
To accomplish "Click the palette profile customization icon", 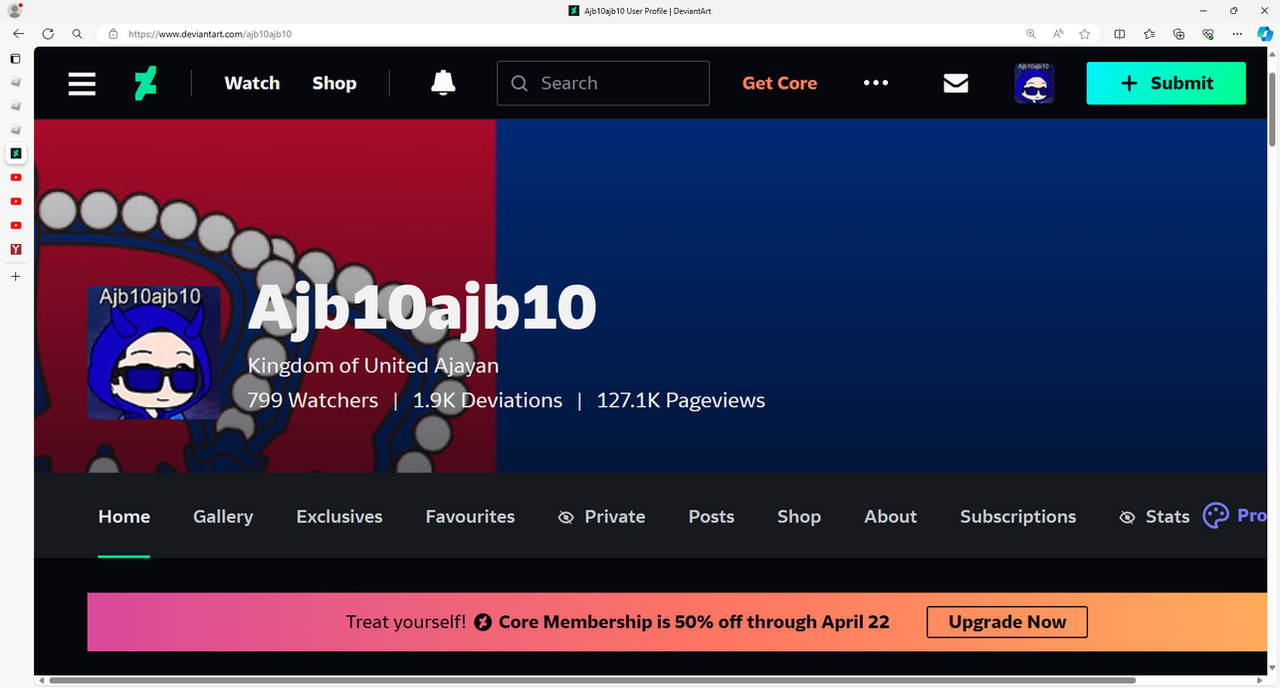I will pos(1216,516).
